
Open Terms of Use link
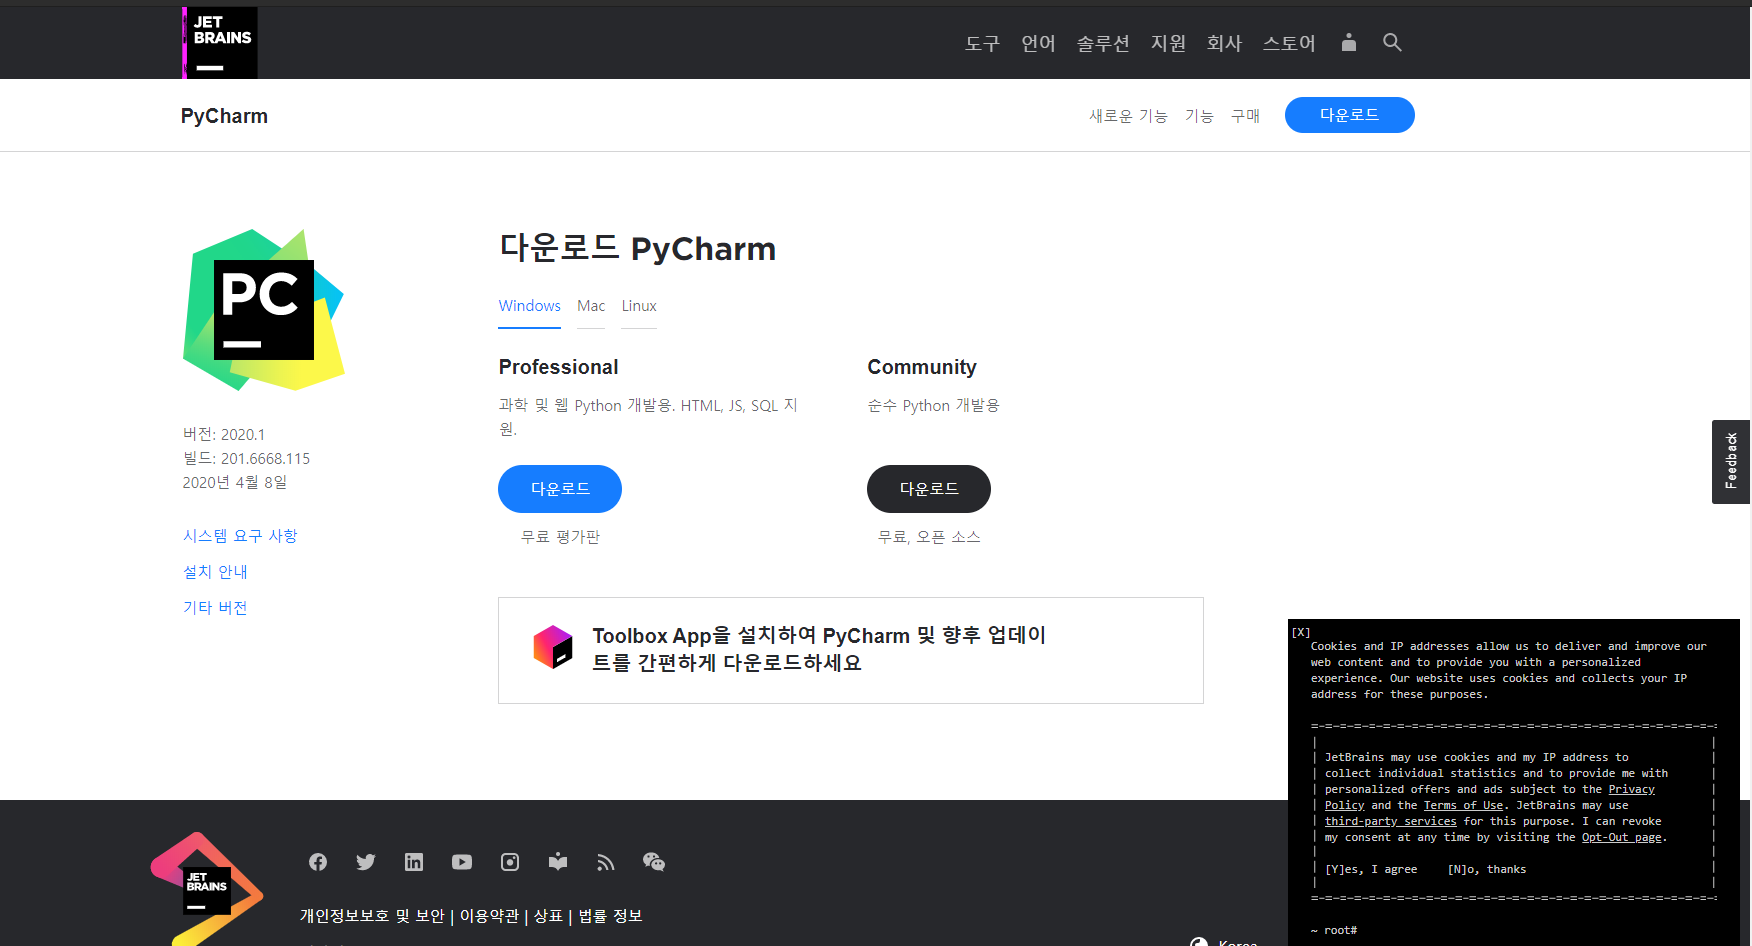(x=1463, y=805)
